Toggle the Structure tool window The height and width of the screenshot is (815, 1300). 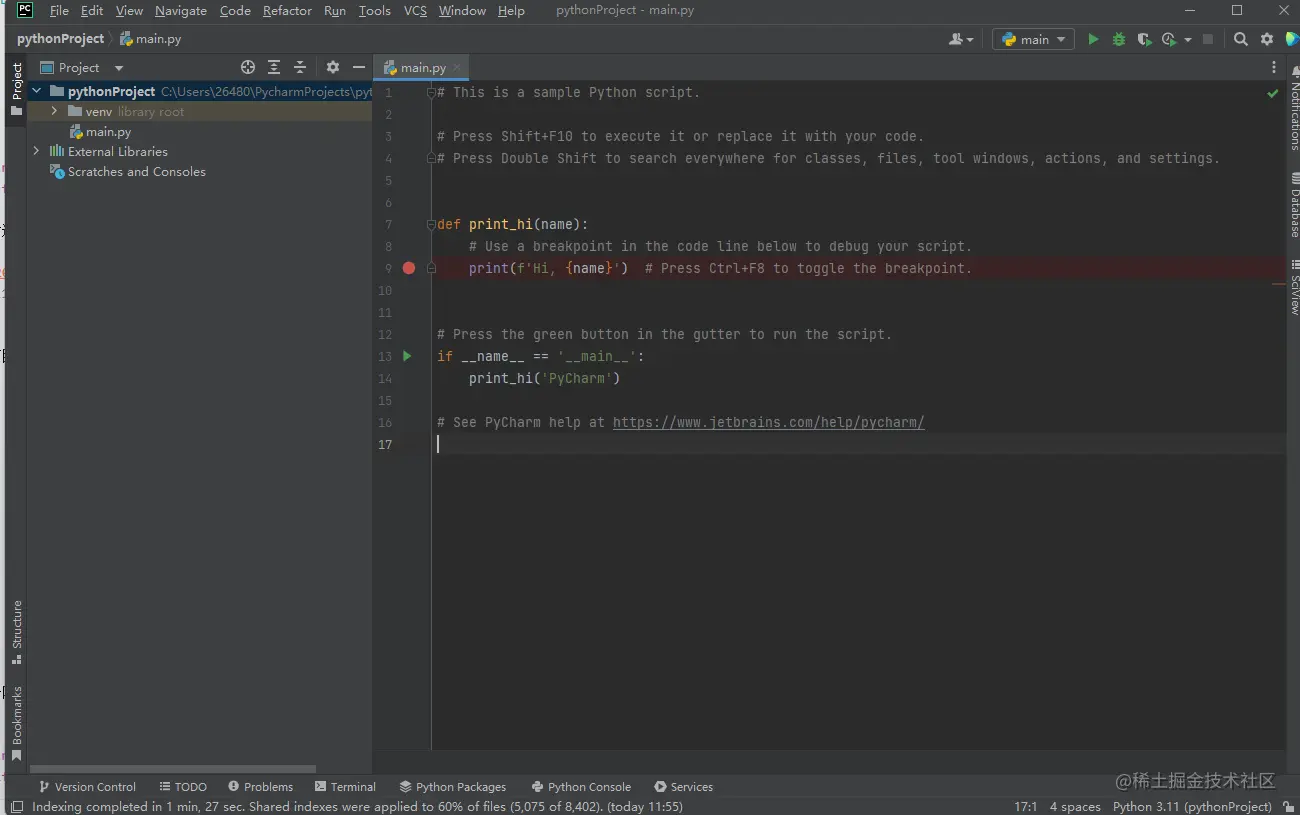(16, 630)
